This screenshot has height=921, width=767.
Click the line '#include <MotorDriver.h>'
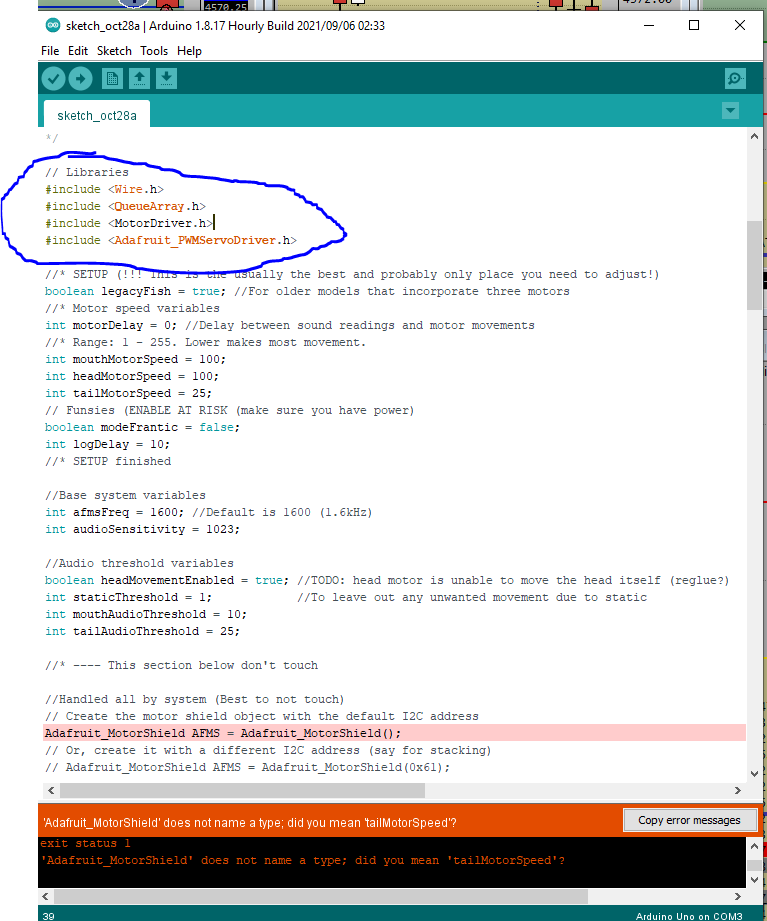[x=129, y=223]
